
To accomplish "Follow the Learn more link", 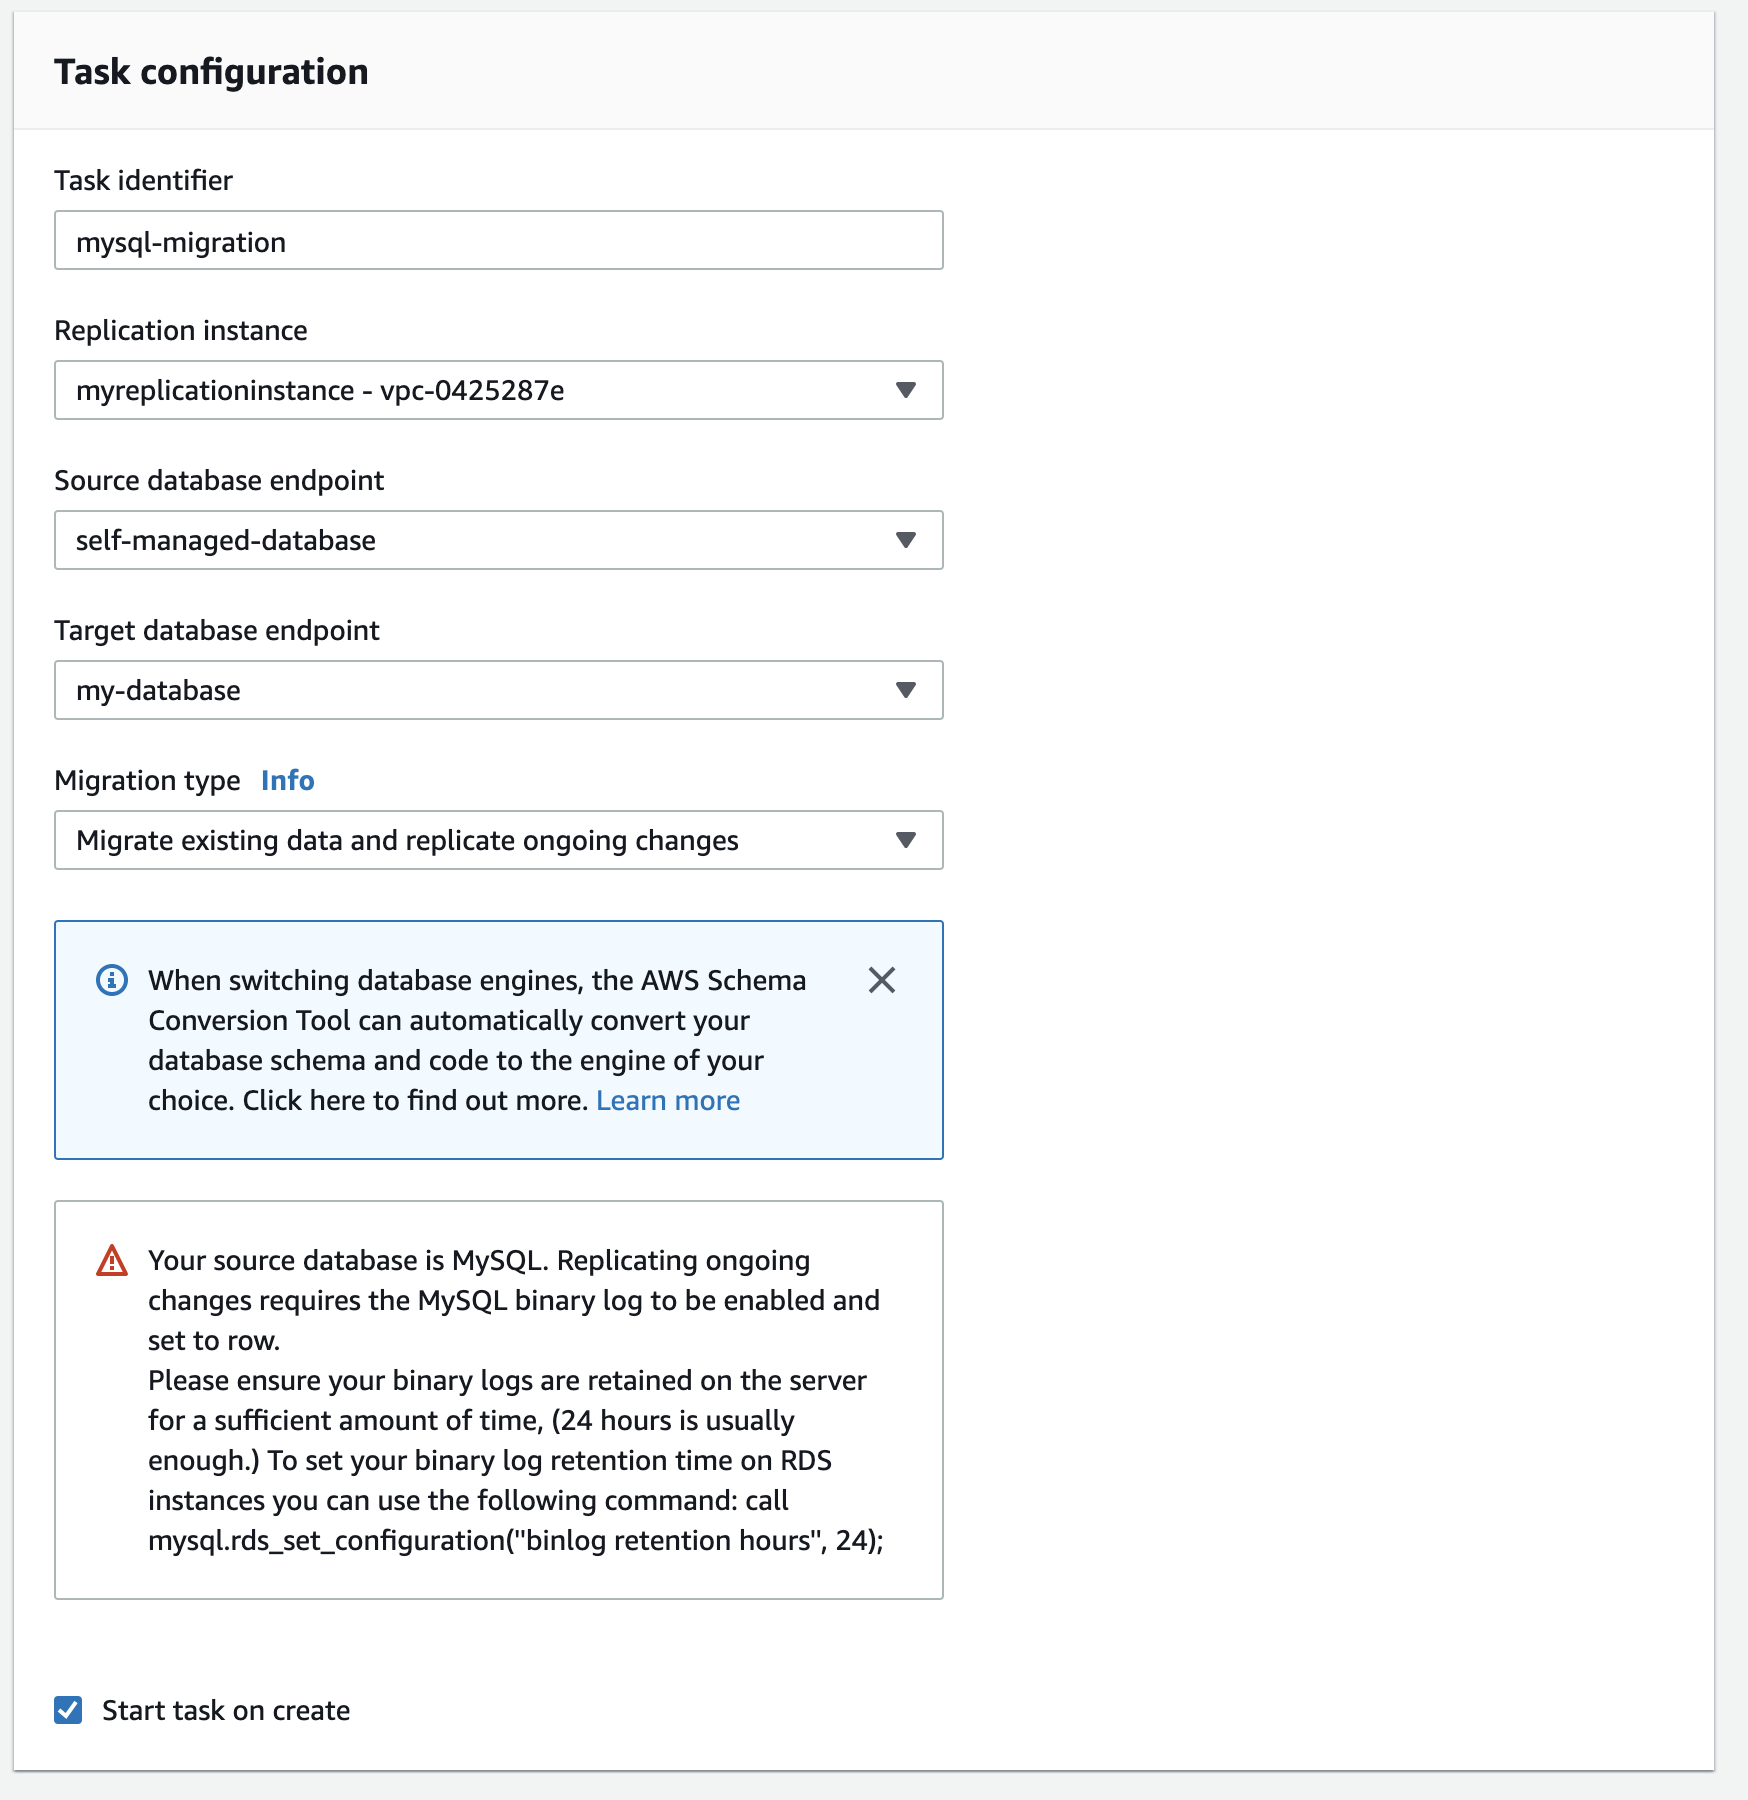I will 667,1100.
